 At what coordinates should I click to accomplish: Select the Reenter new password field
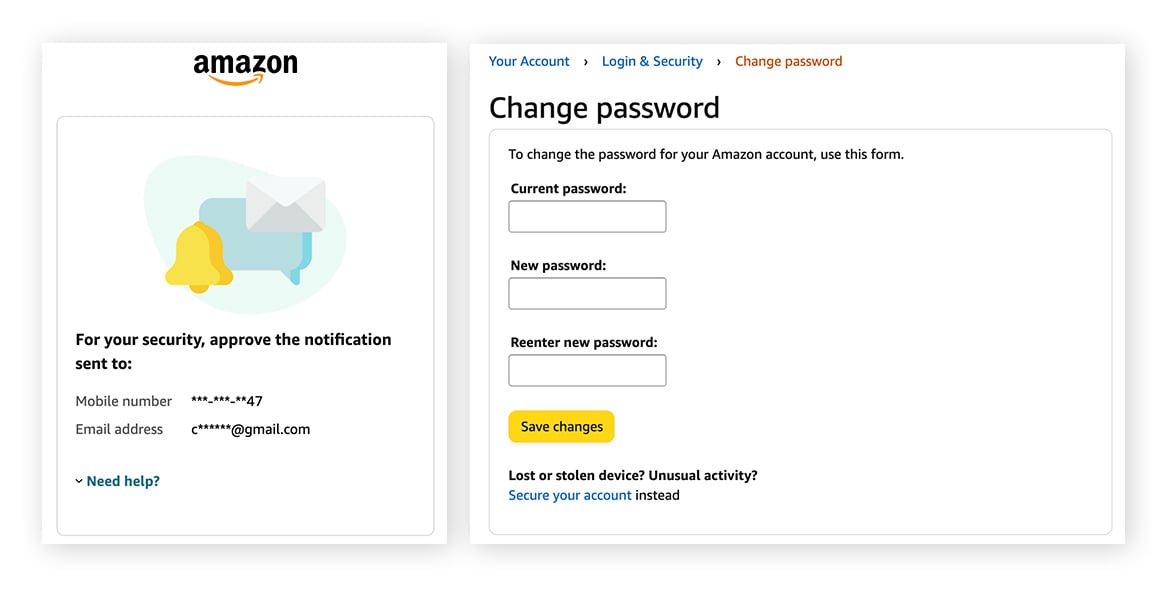587,370
